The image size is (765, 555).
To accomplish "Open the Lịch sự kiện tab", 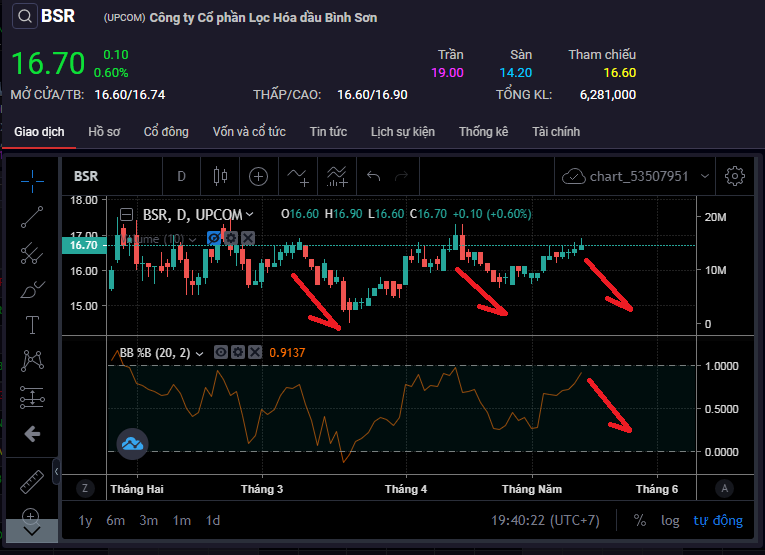I will [x=403, y=132].
